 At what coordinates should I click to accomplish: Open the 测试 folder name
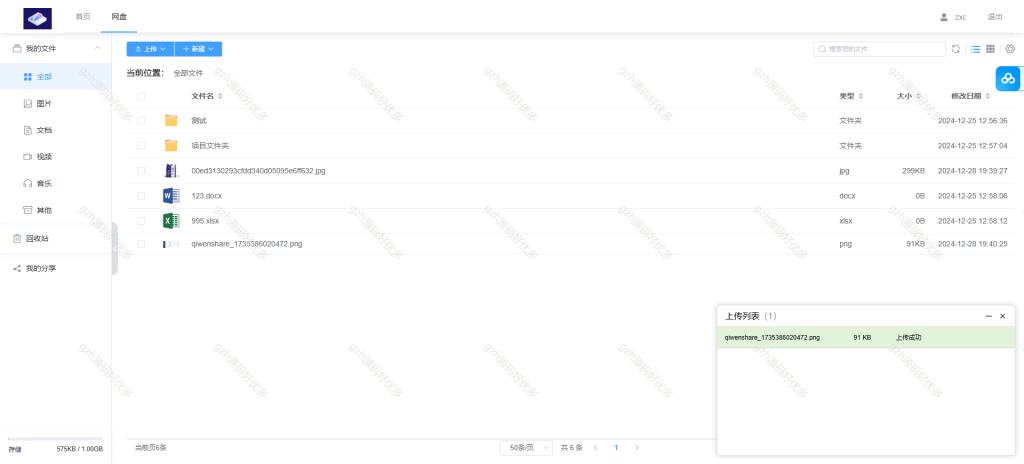[199, 121]
